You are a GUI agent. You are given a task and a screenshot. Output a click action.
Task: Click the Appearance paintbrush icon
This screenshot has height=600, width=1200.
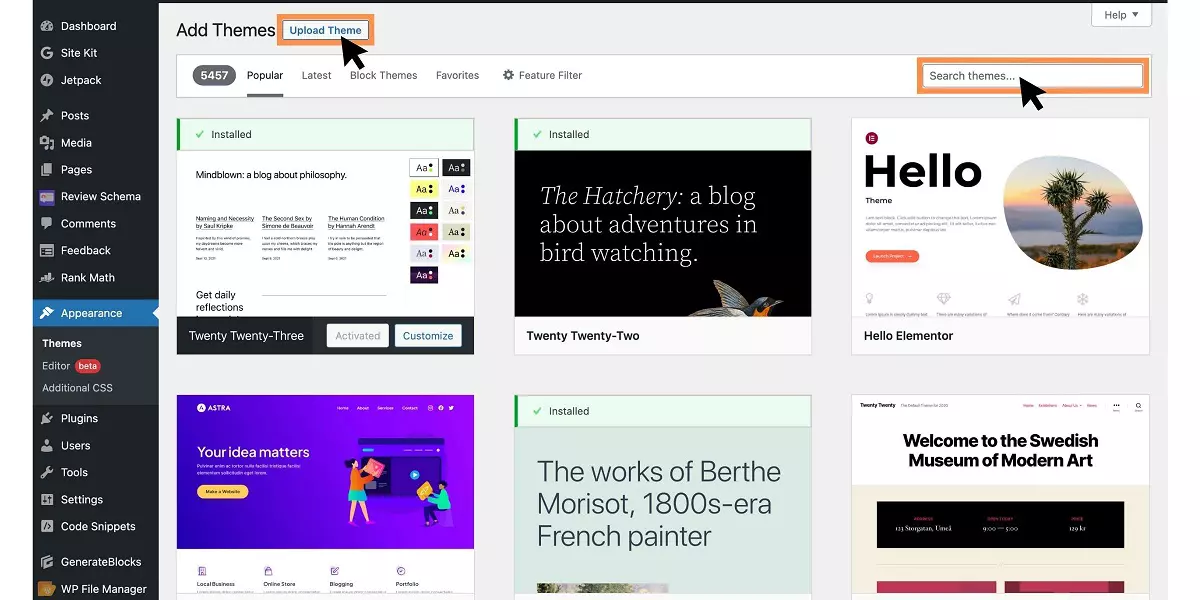coord(47,313)
